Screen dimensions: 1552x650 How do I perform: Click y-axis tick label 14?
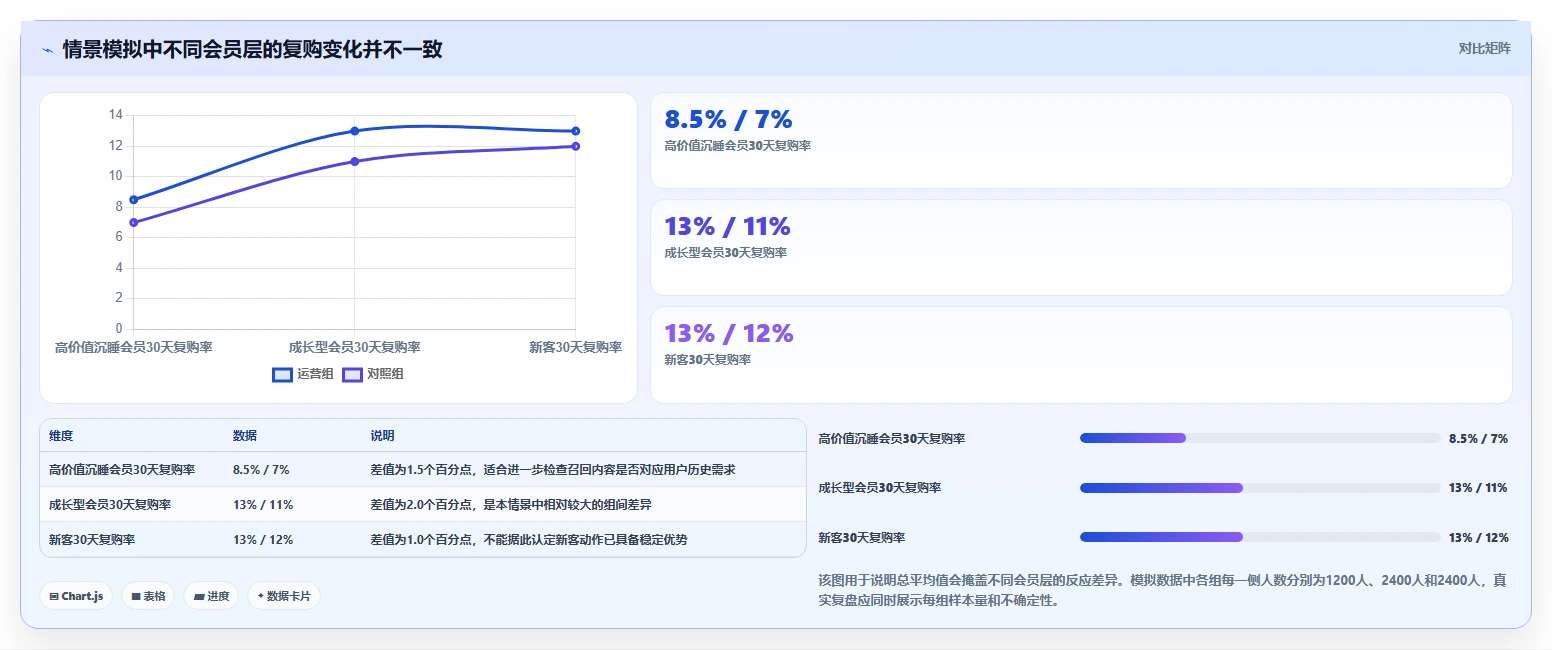click(x=115, y=115)
